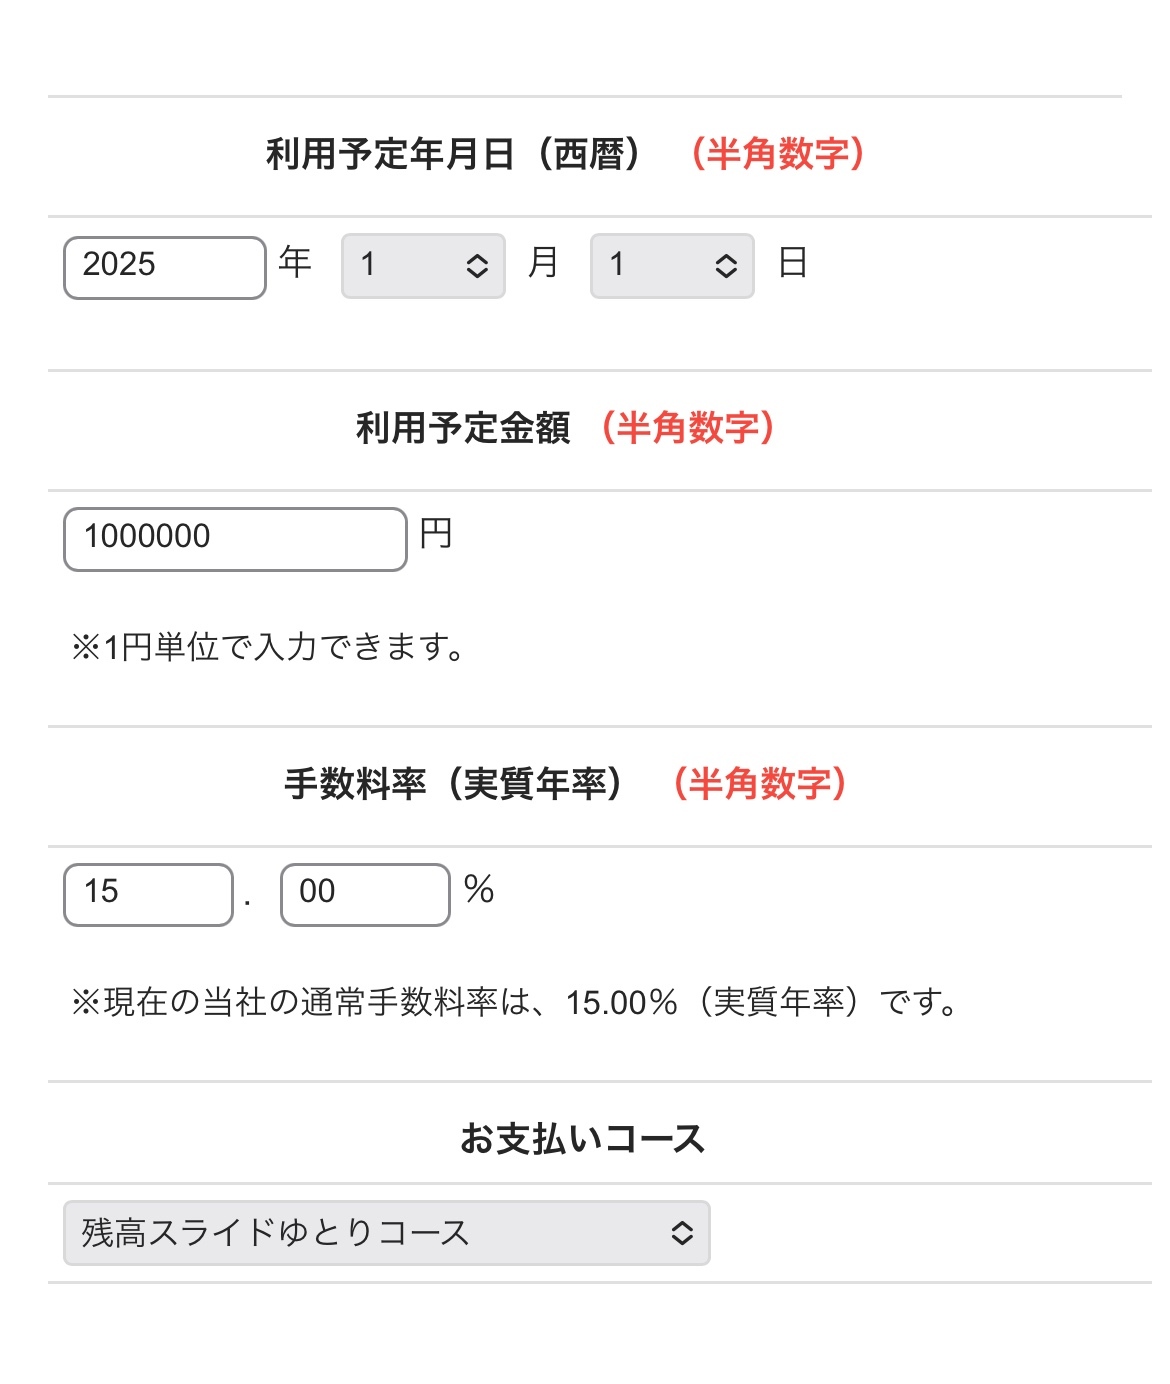Click the note ※1円単位で入力できます。
The width and height of the screenshot is (1170, 1384).
267,647
